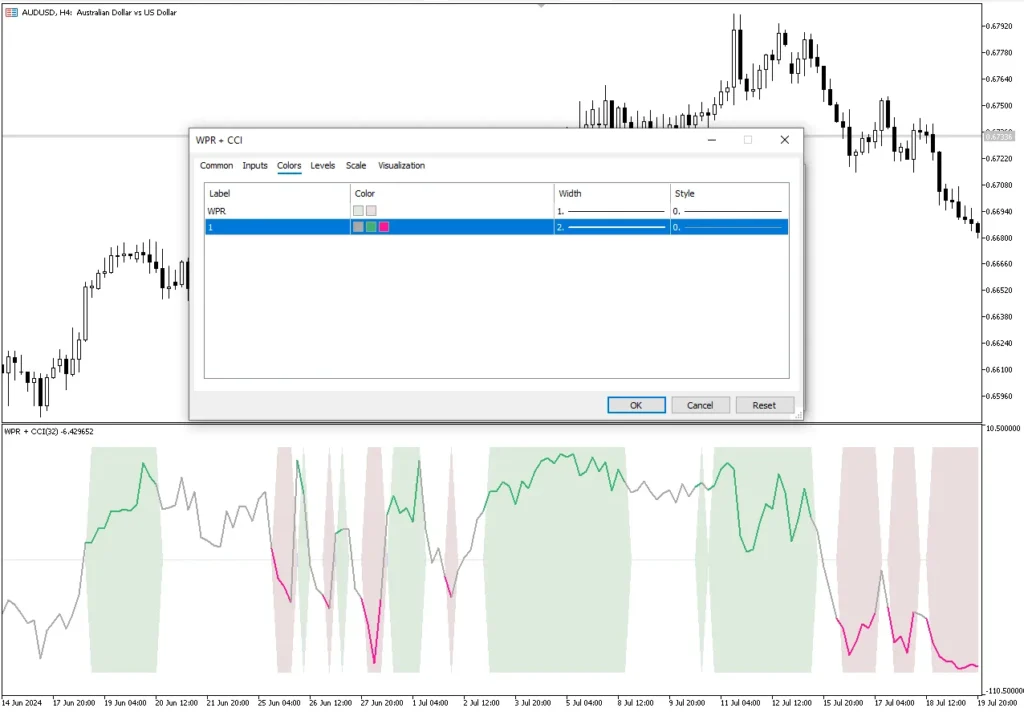Click the gray color swatch in row 1
The image size is (1024, 712).
(x=358, y=228)
